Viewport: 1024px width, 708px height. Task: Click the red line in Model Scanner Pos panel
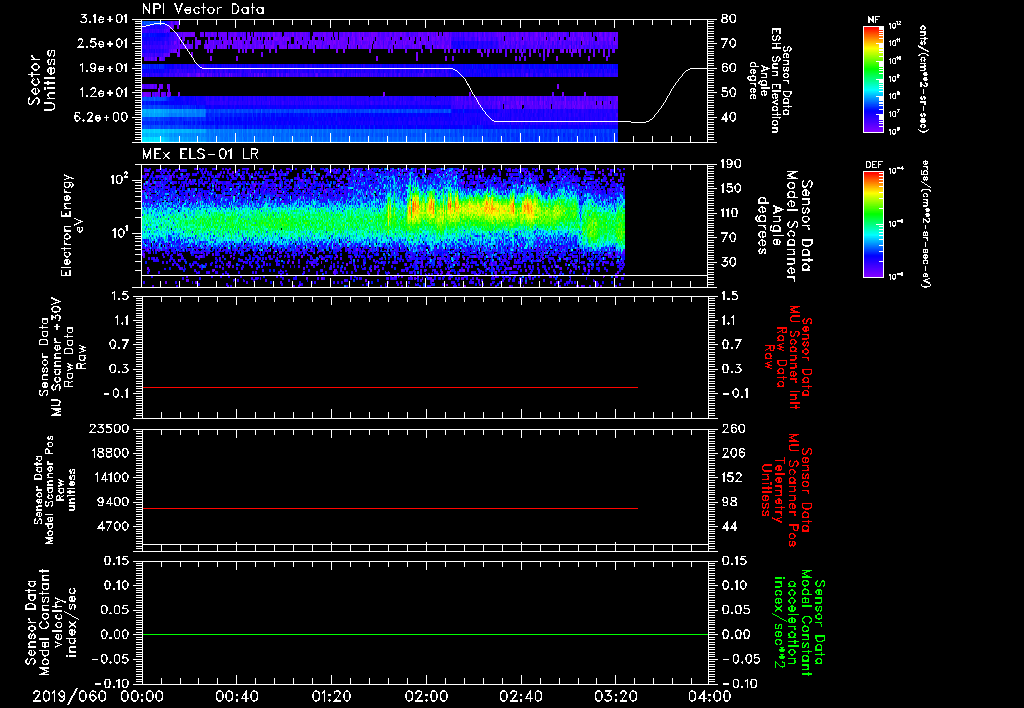tap(389, 509)
